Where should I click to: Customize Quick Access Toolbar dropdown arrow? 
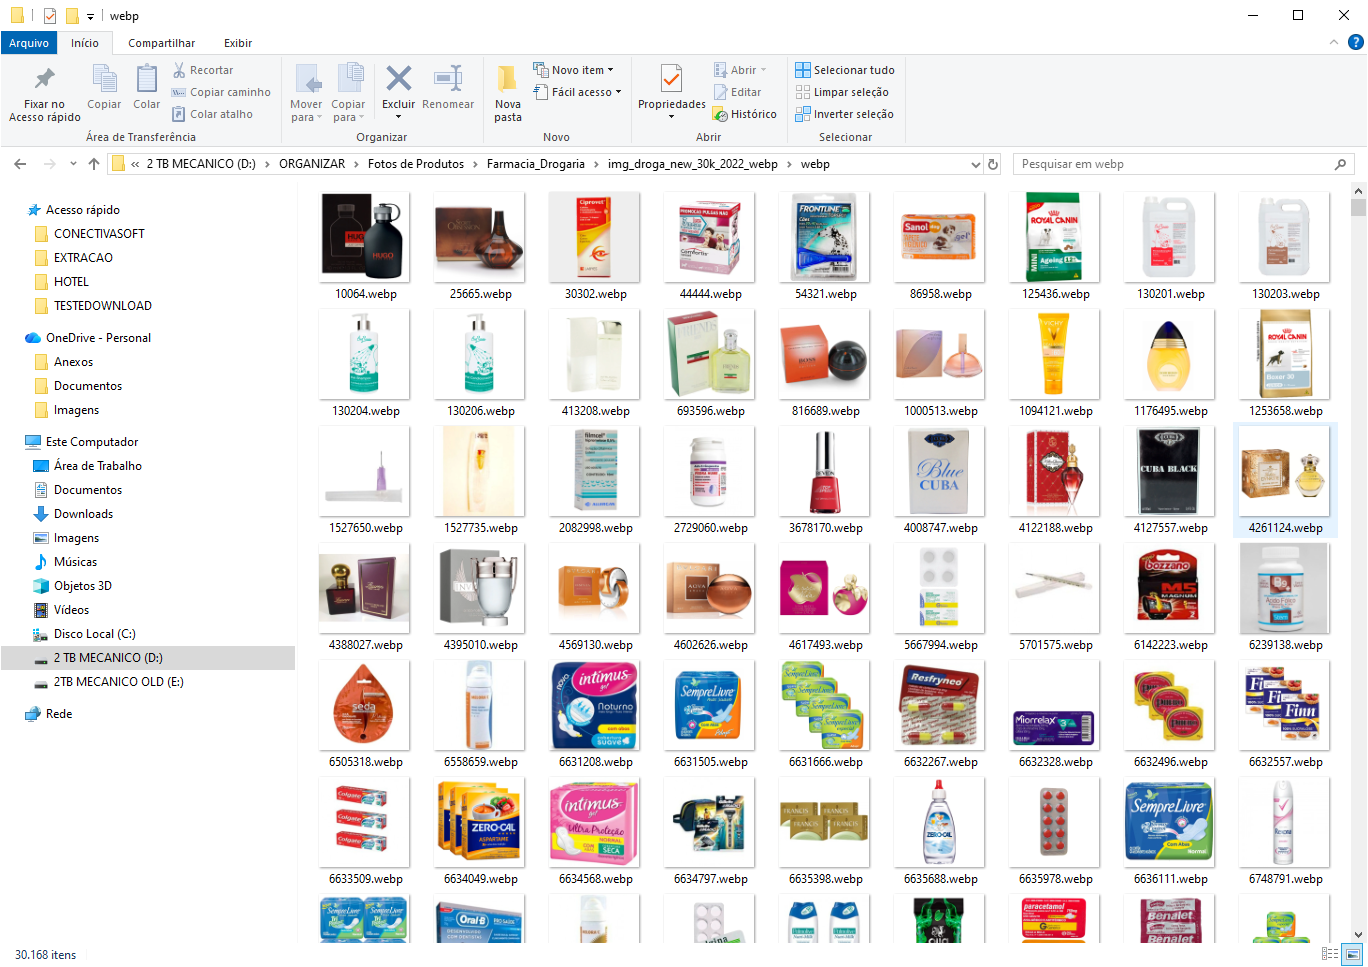(x=90, y=17)
